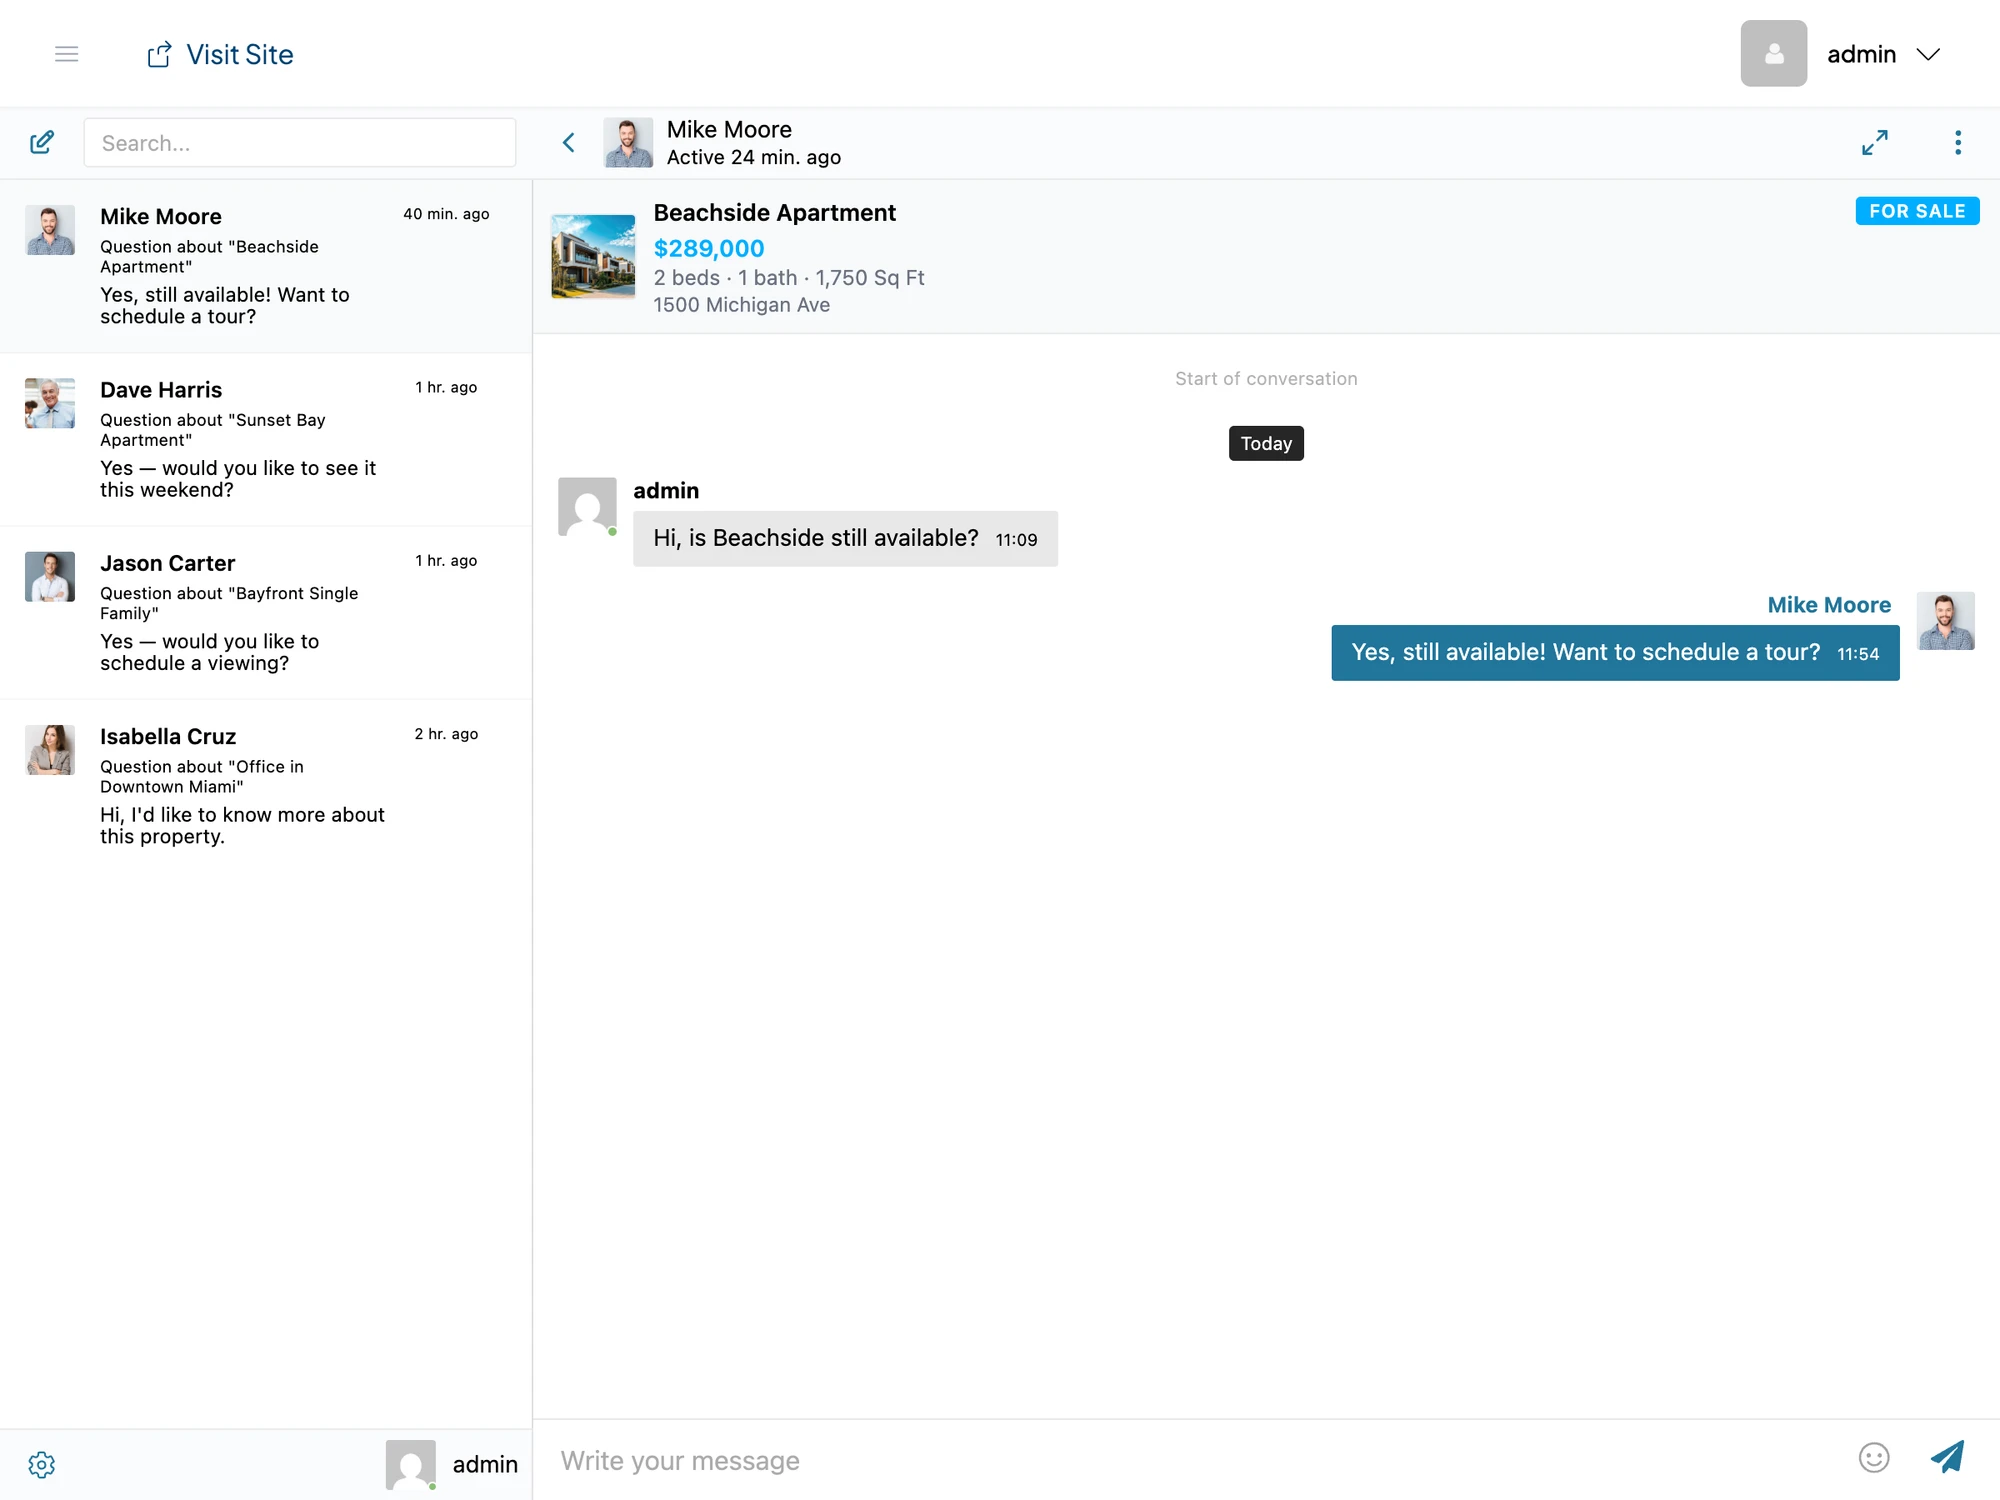Send the message with paper plane icon
The height and width of the screenshot is (1500, 2000).
point(1947,1457)
